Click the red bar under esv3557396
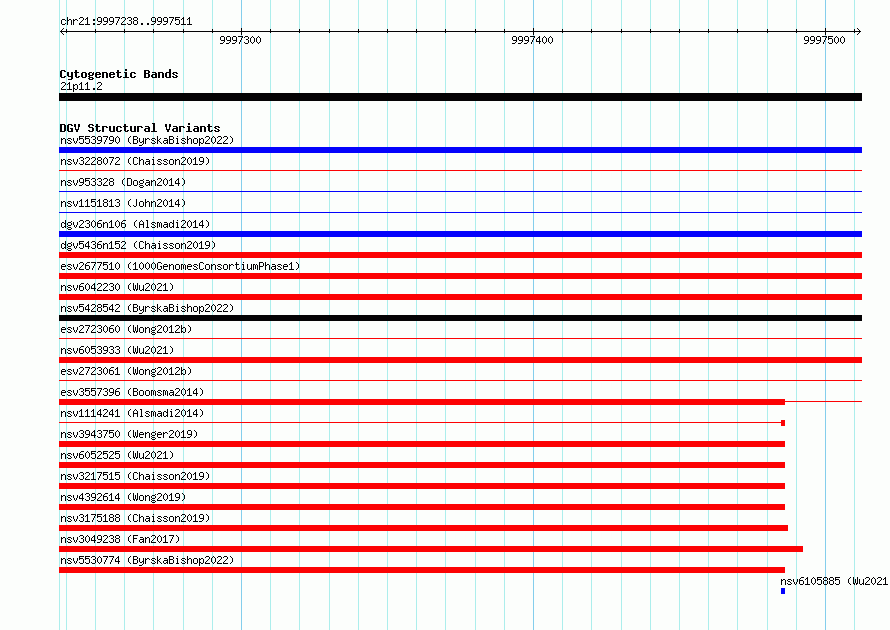This screenshot has height=630, width=890. [422, 402]
